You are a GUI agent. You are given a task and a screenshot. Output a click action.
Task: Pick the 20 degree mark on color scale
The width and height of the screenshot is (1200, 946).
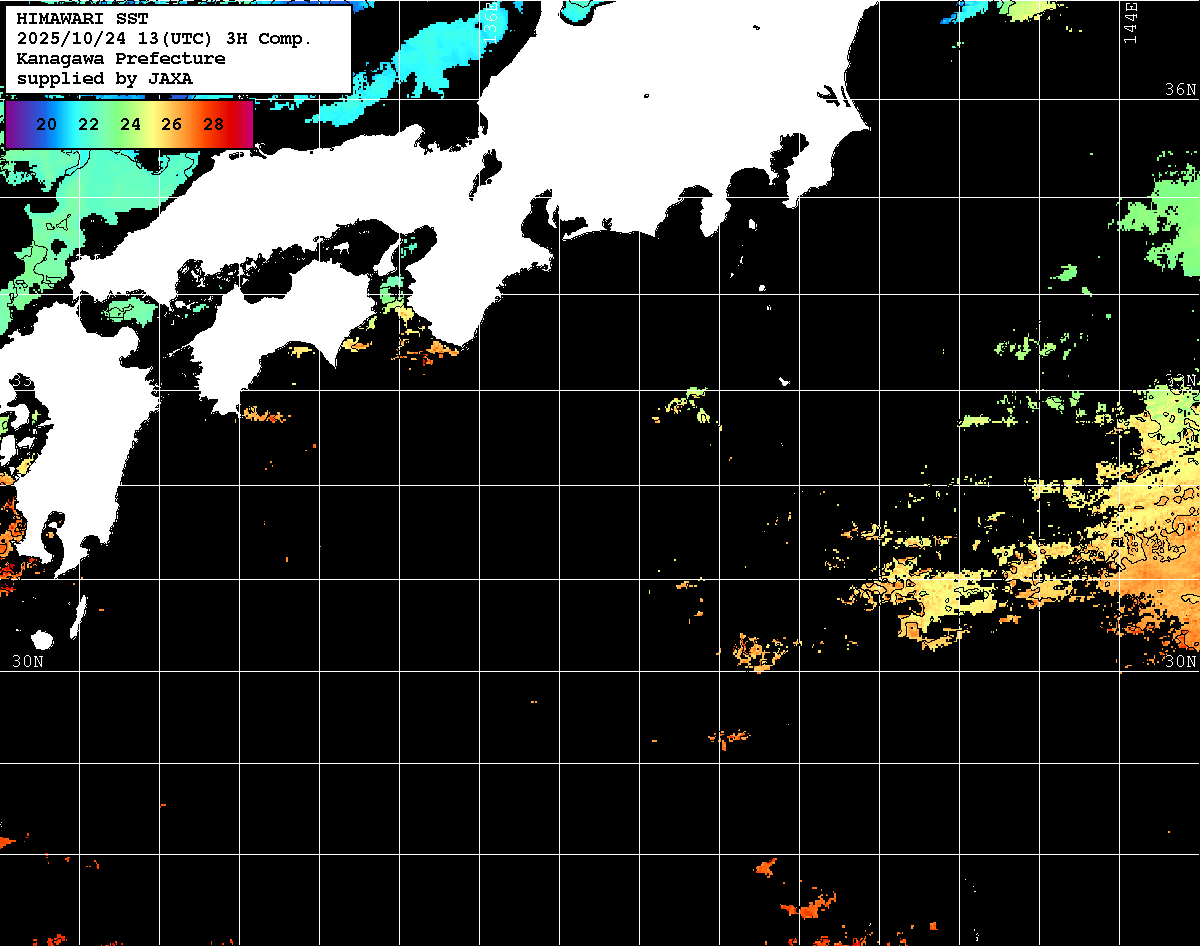46,125
